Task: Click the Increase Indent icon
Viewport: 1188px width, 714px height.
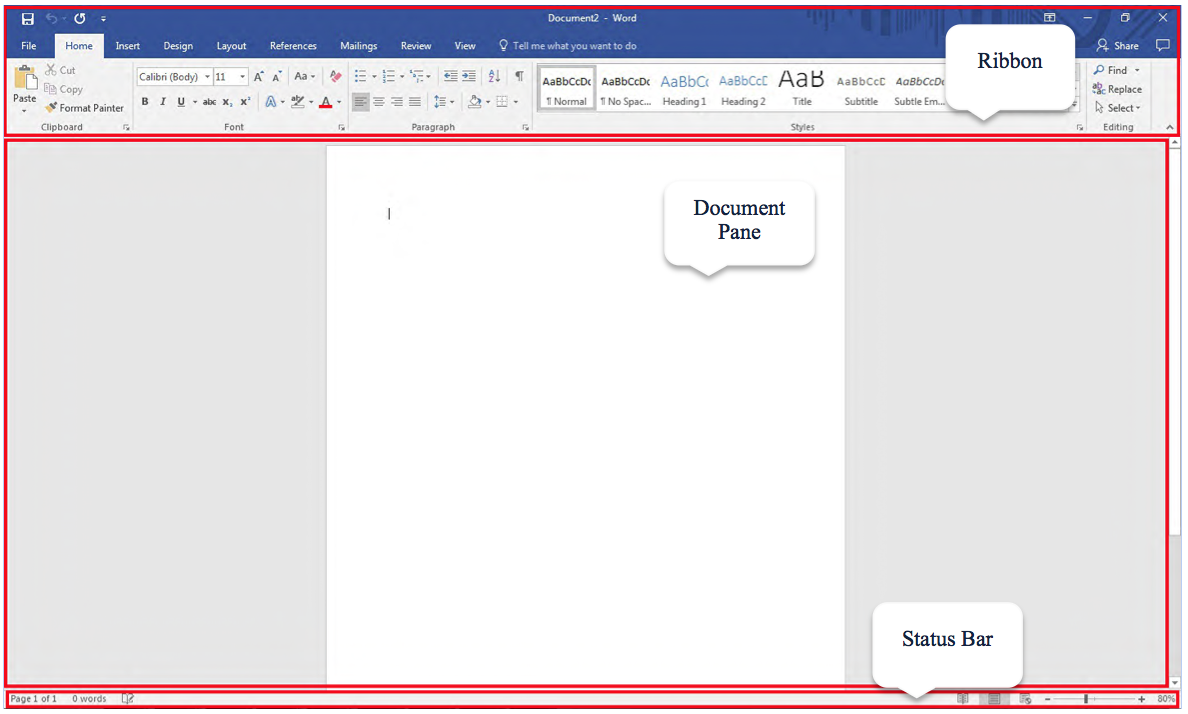Action: point(469,76)
